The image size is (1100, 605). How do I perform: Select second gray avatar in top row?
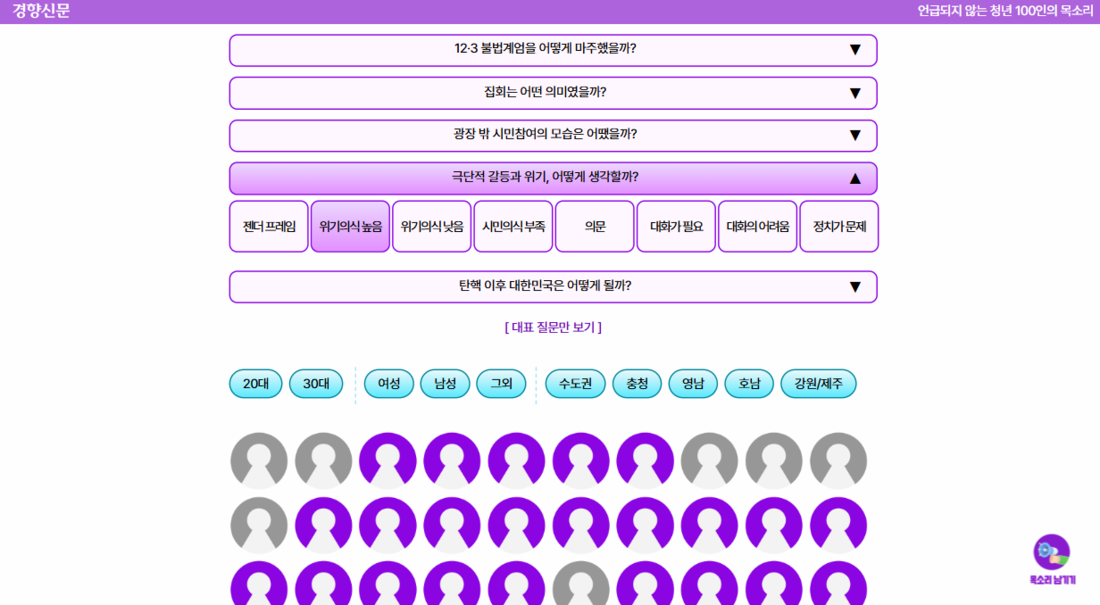point(323,460)
